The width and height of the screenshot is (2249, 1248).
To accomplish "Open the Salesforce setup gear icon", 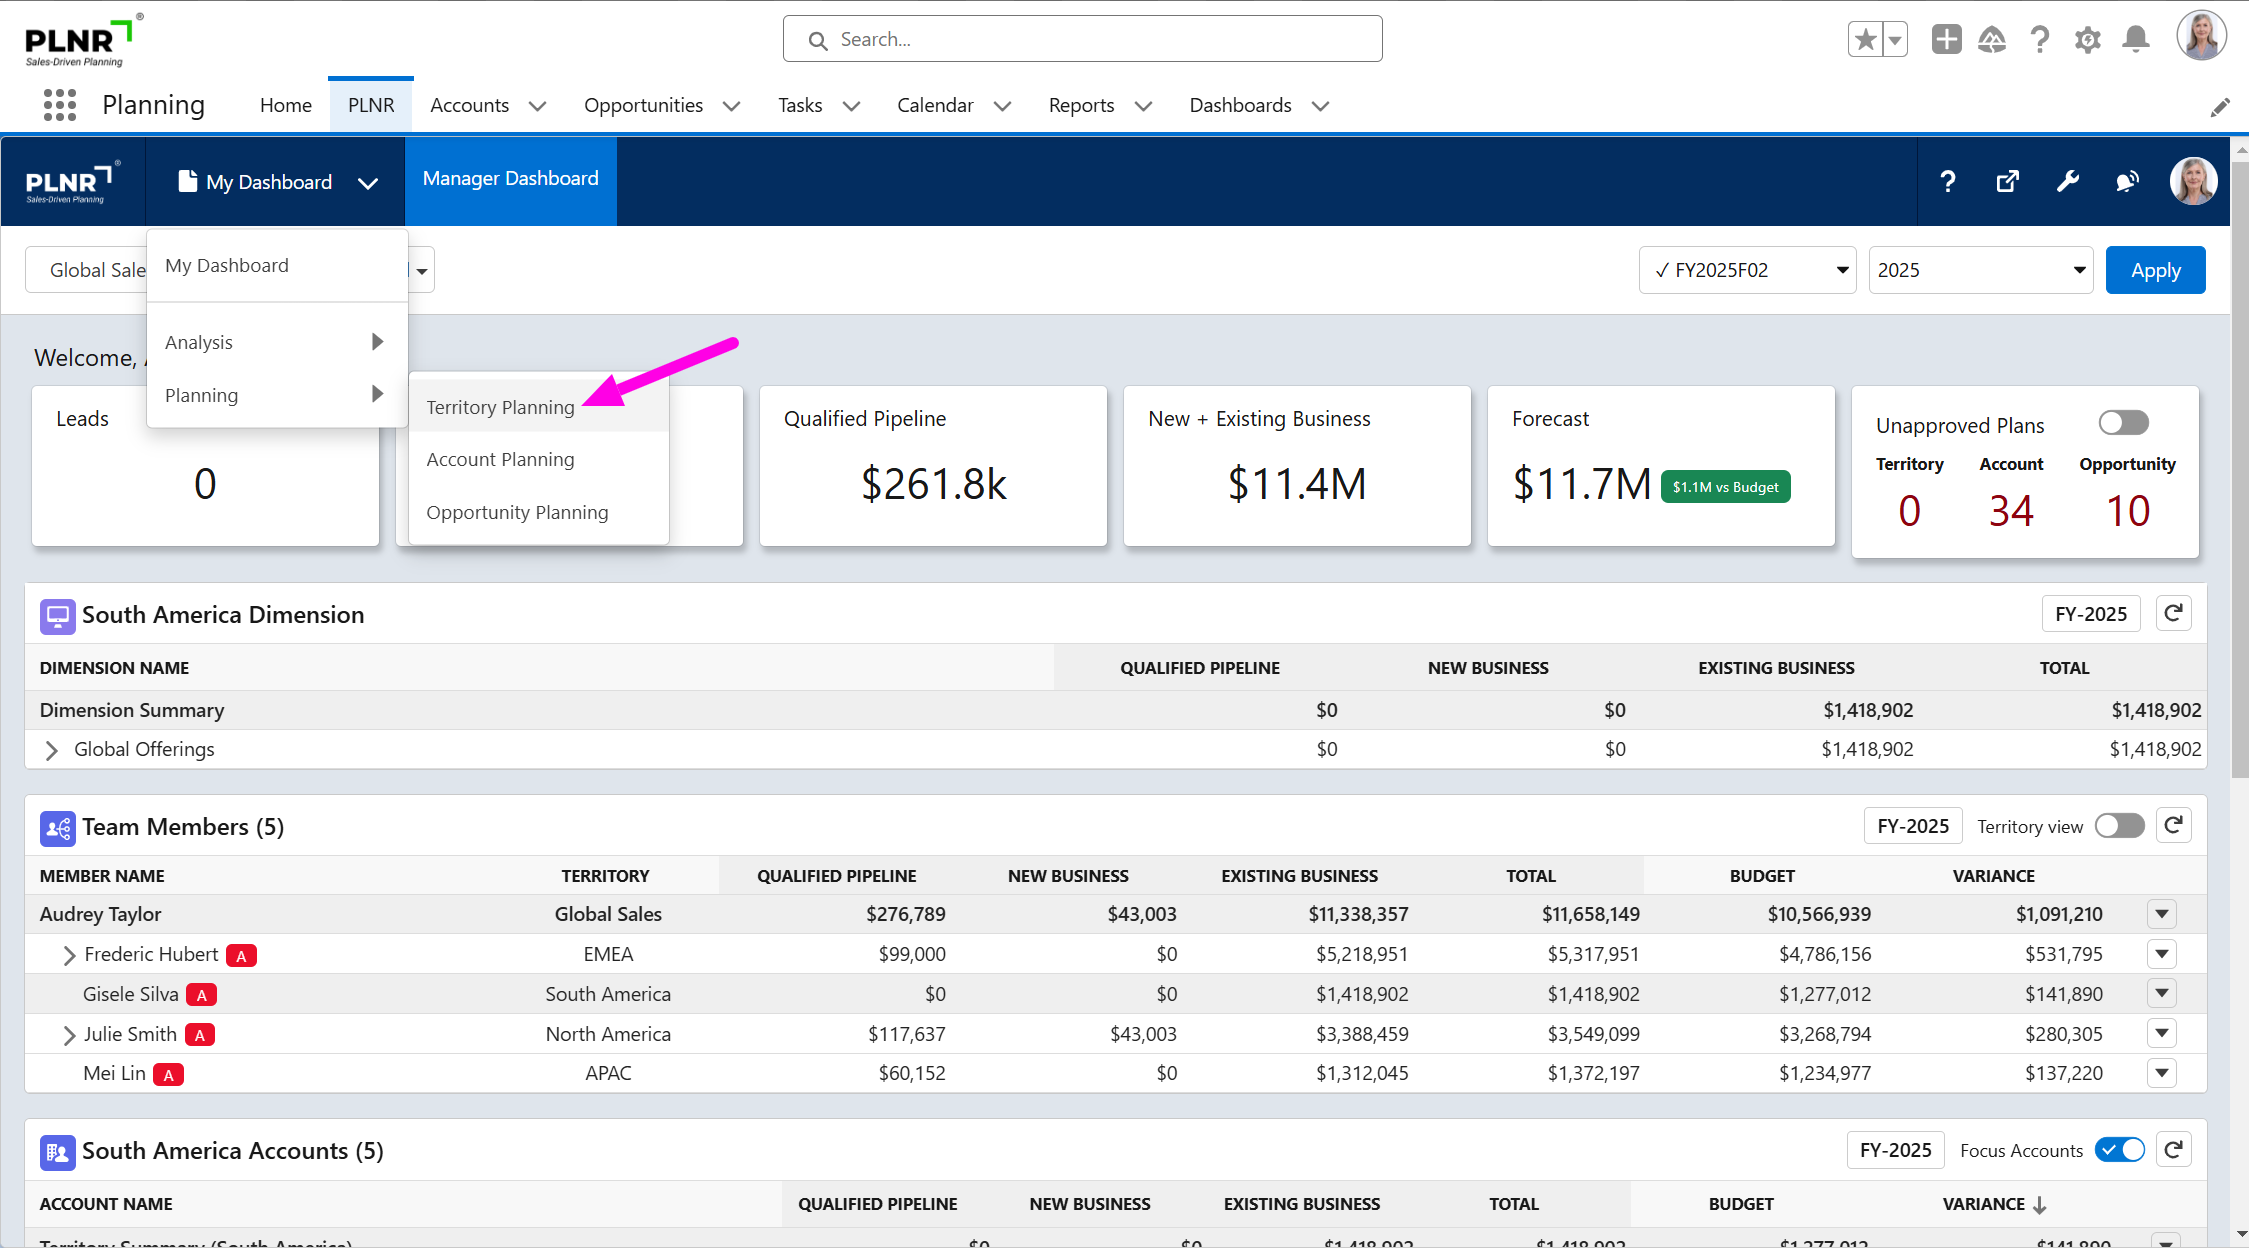I will pyautogui.click(x=2087, y=39).
